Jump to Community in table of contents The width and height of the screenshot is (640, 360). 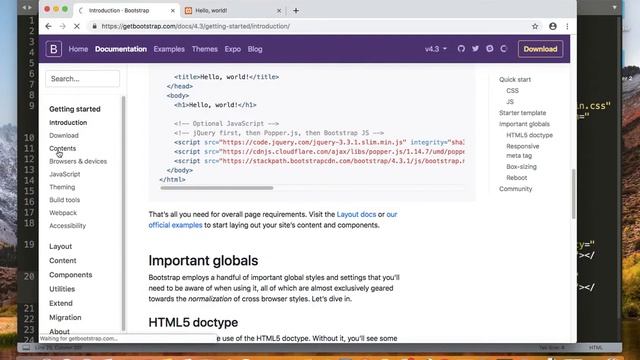pos(516,189)
